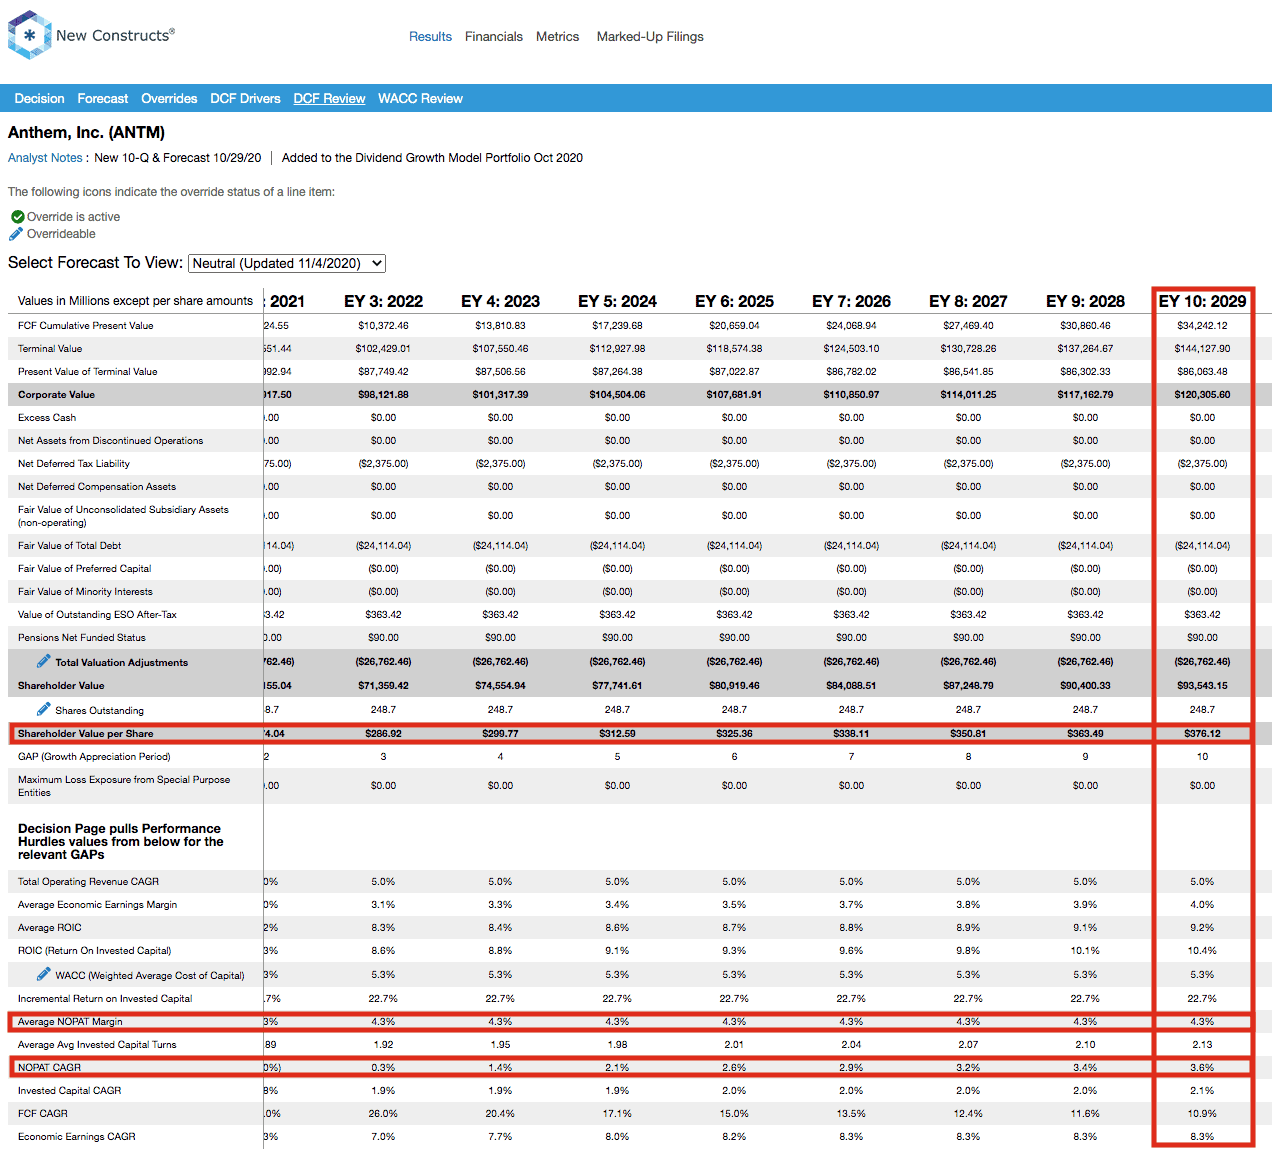Click the 10.4% ROIC cell

(x=1202, y=951)
